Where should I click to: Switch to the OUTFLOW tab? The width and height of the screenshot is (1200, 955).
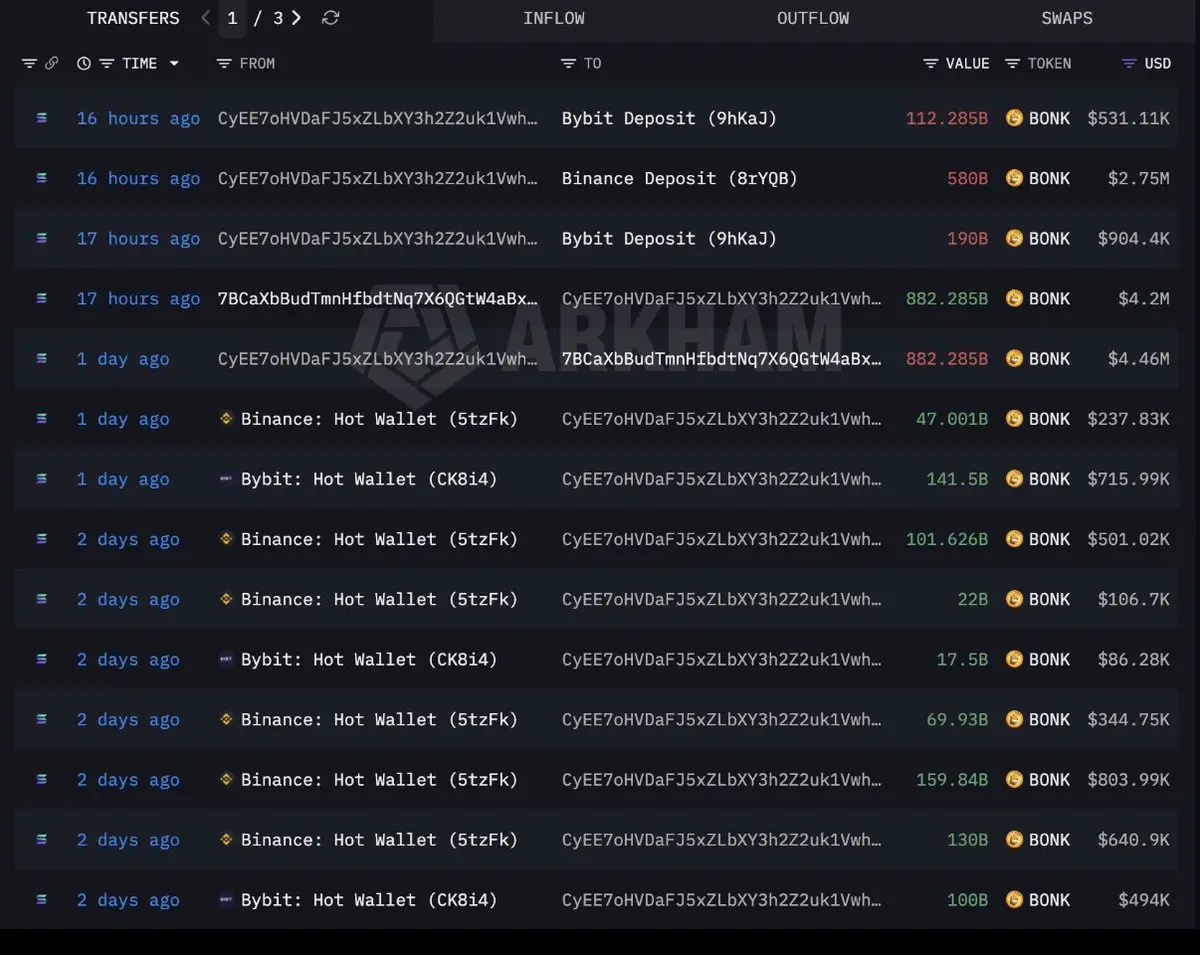pos(813,18)
